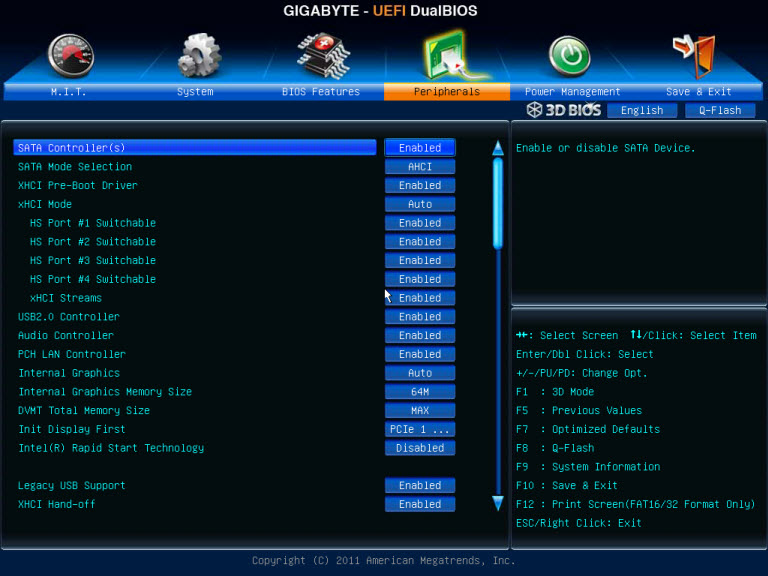Open the BIOS Features tab
768x576 pixels.
pyautogui.click(x=321, y=92)
